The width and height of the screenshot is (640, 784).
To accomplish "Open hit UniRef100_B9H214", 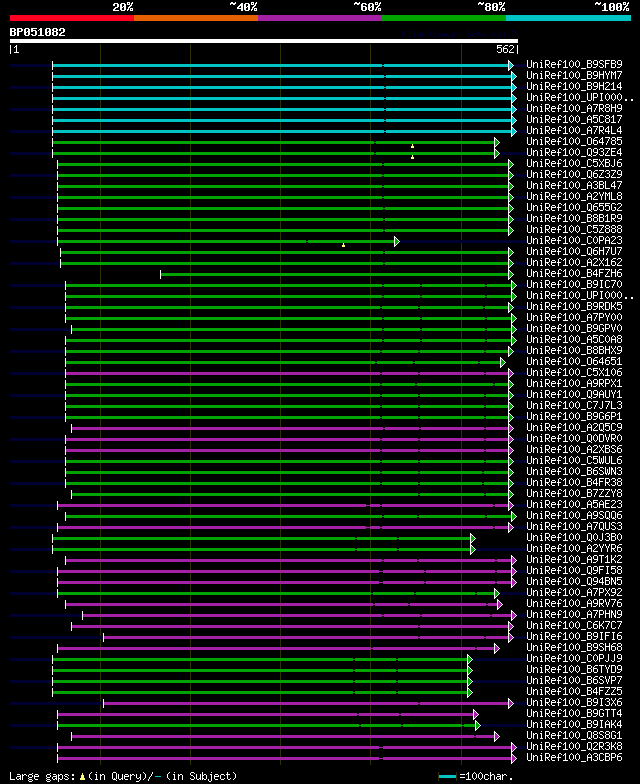I will click(574, 86).
